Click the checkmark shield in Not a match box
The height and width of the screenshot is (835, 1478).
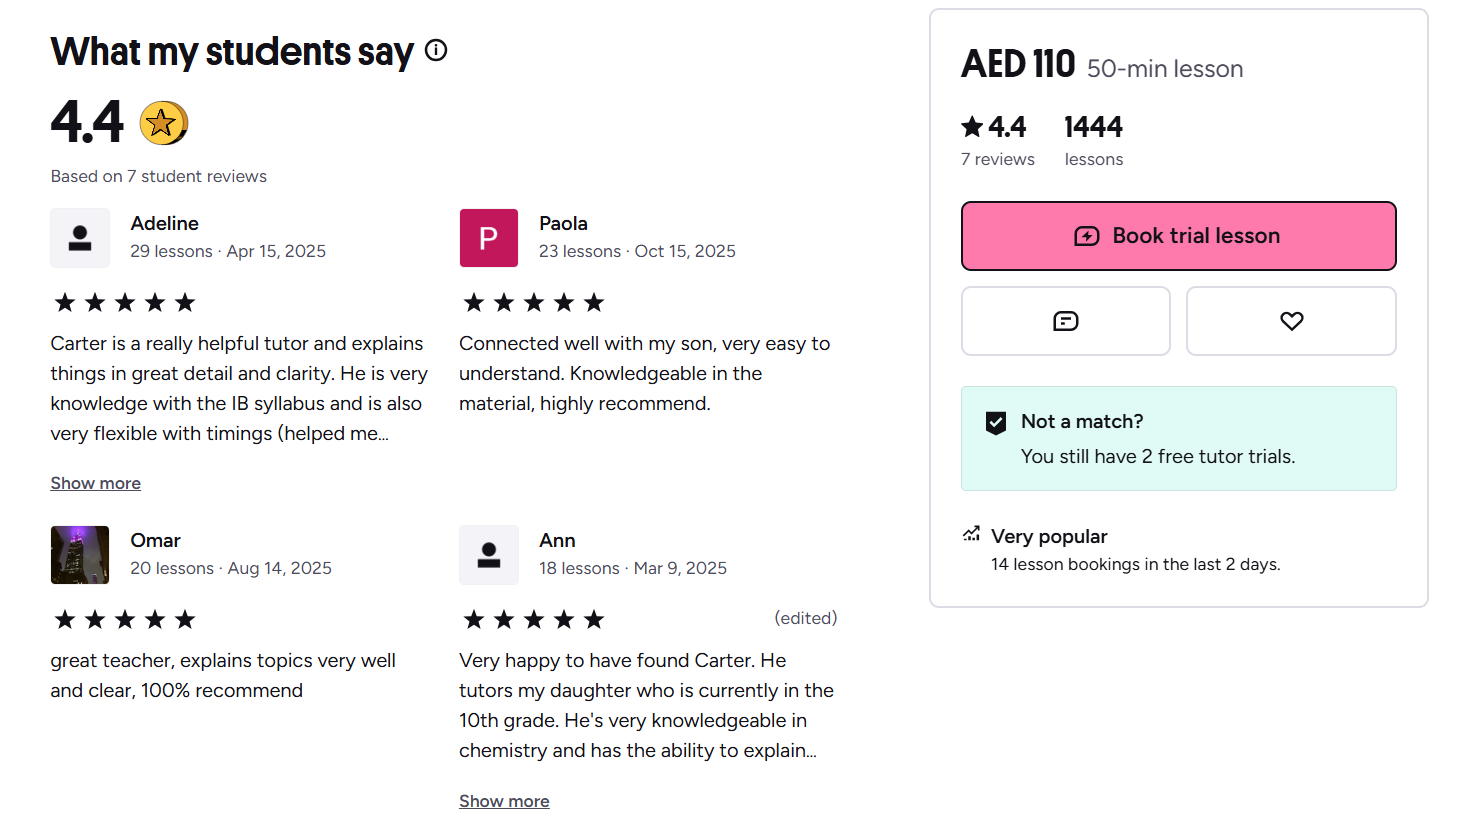[996, 423]
